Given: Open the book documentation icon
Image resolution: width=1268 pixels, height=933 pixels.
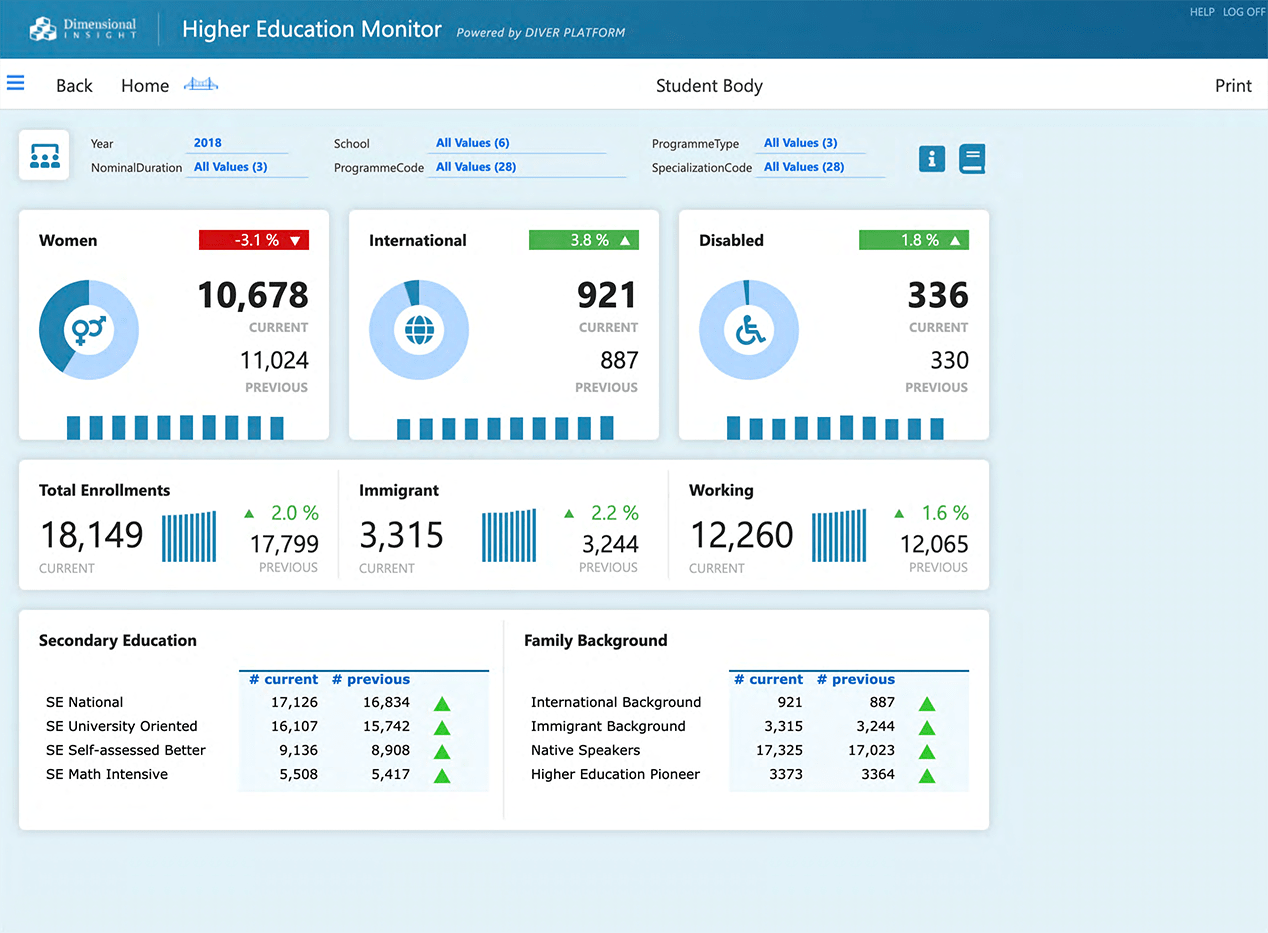Looking at the screenshot, I should [972, 158].
